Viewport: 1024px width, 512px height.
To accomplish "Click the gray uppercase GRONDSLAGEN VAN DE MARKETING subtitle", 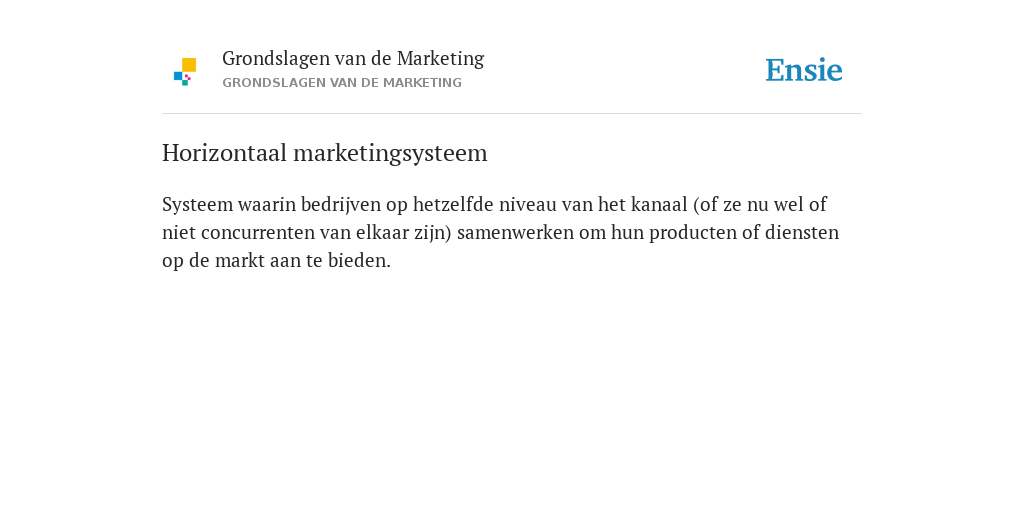I will tap(342, 83).
